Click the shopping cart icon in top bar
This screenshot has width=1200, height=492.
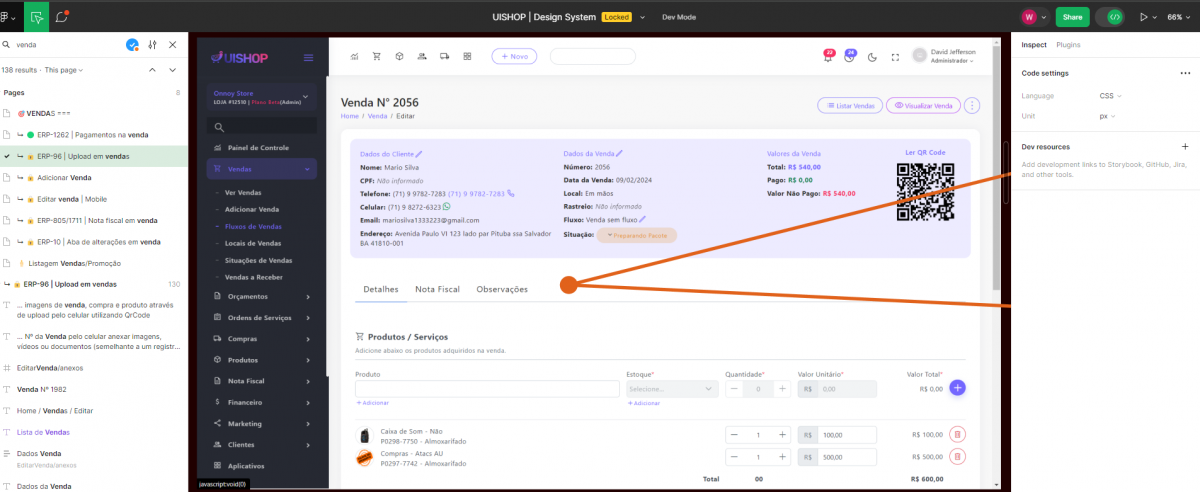point(377,56)
